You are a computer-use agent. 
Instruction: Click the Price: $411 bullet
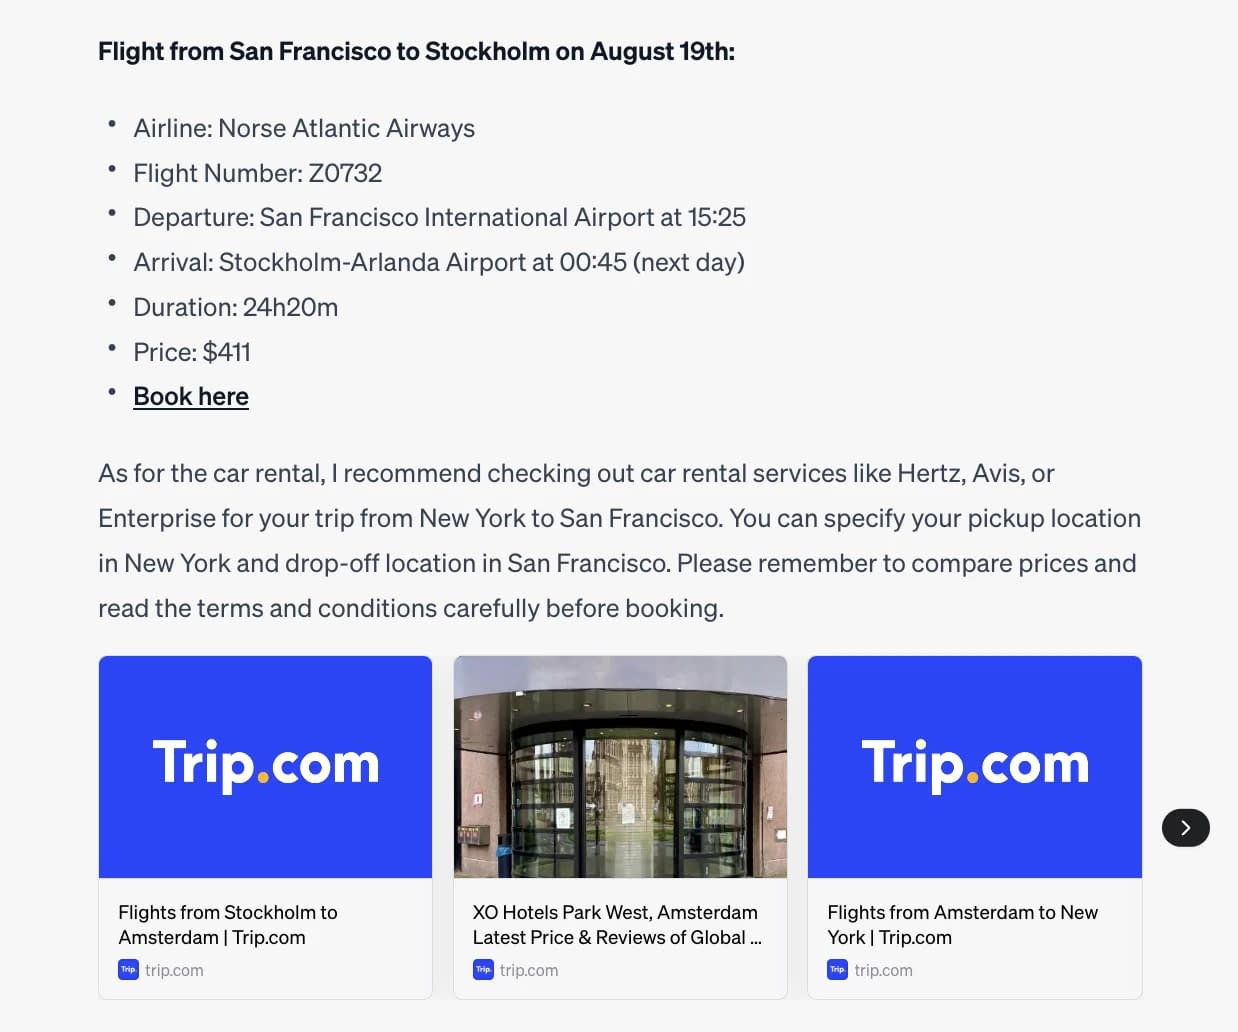(x=192, y=352)
